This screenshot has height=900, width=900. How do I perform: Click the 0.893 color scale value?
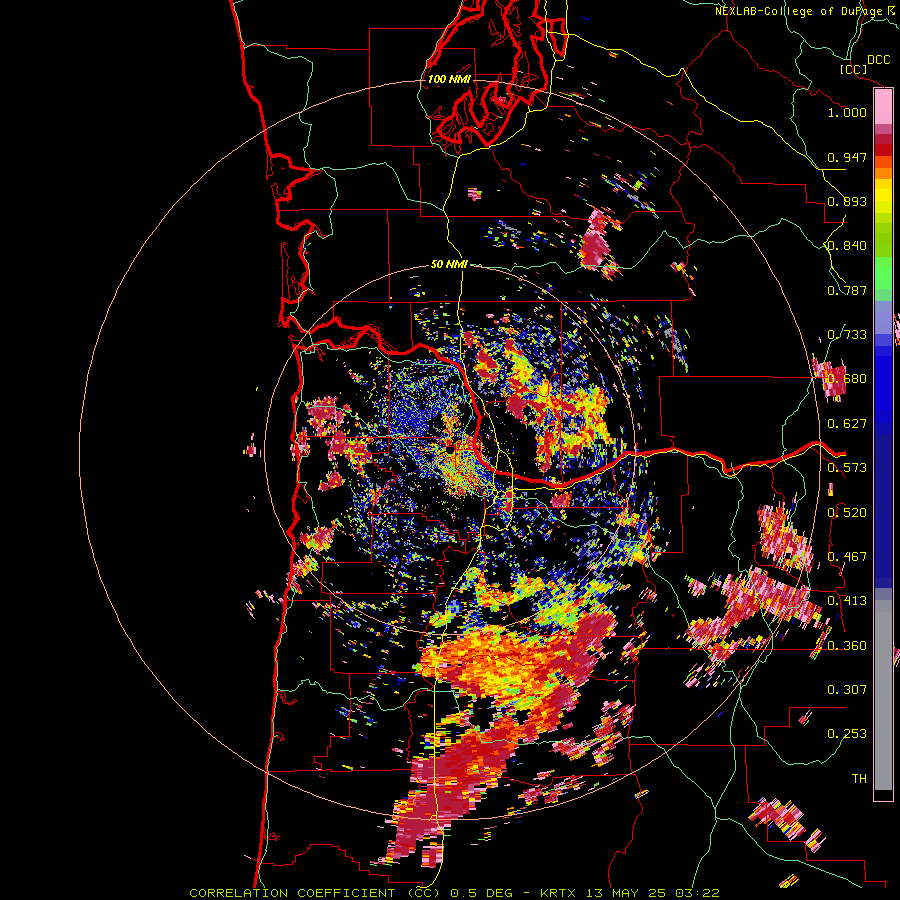click(x=847, y=201)
